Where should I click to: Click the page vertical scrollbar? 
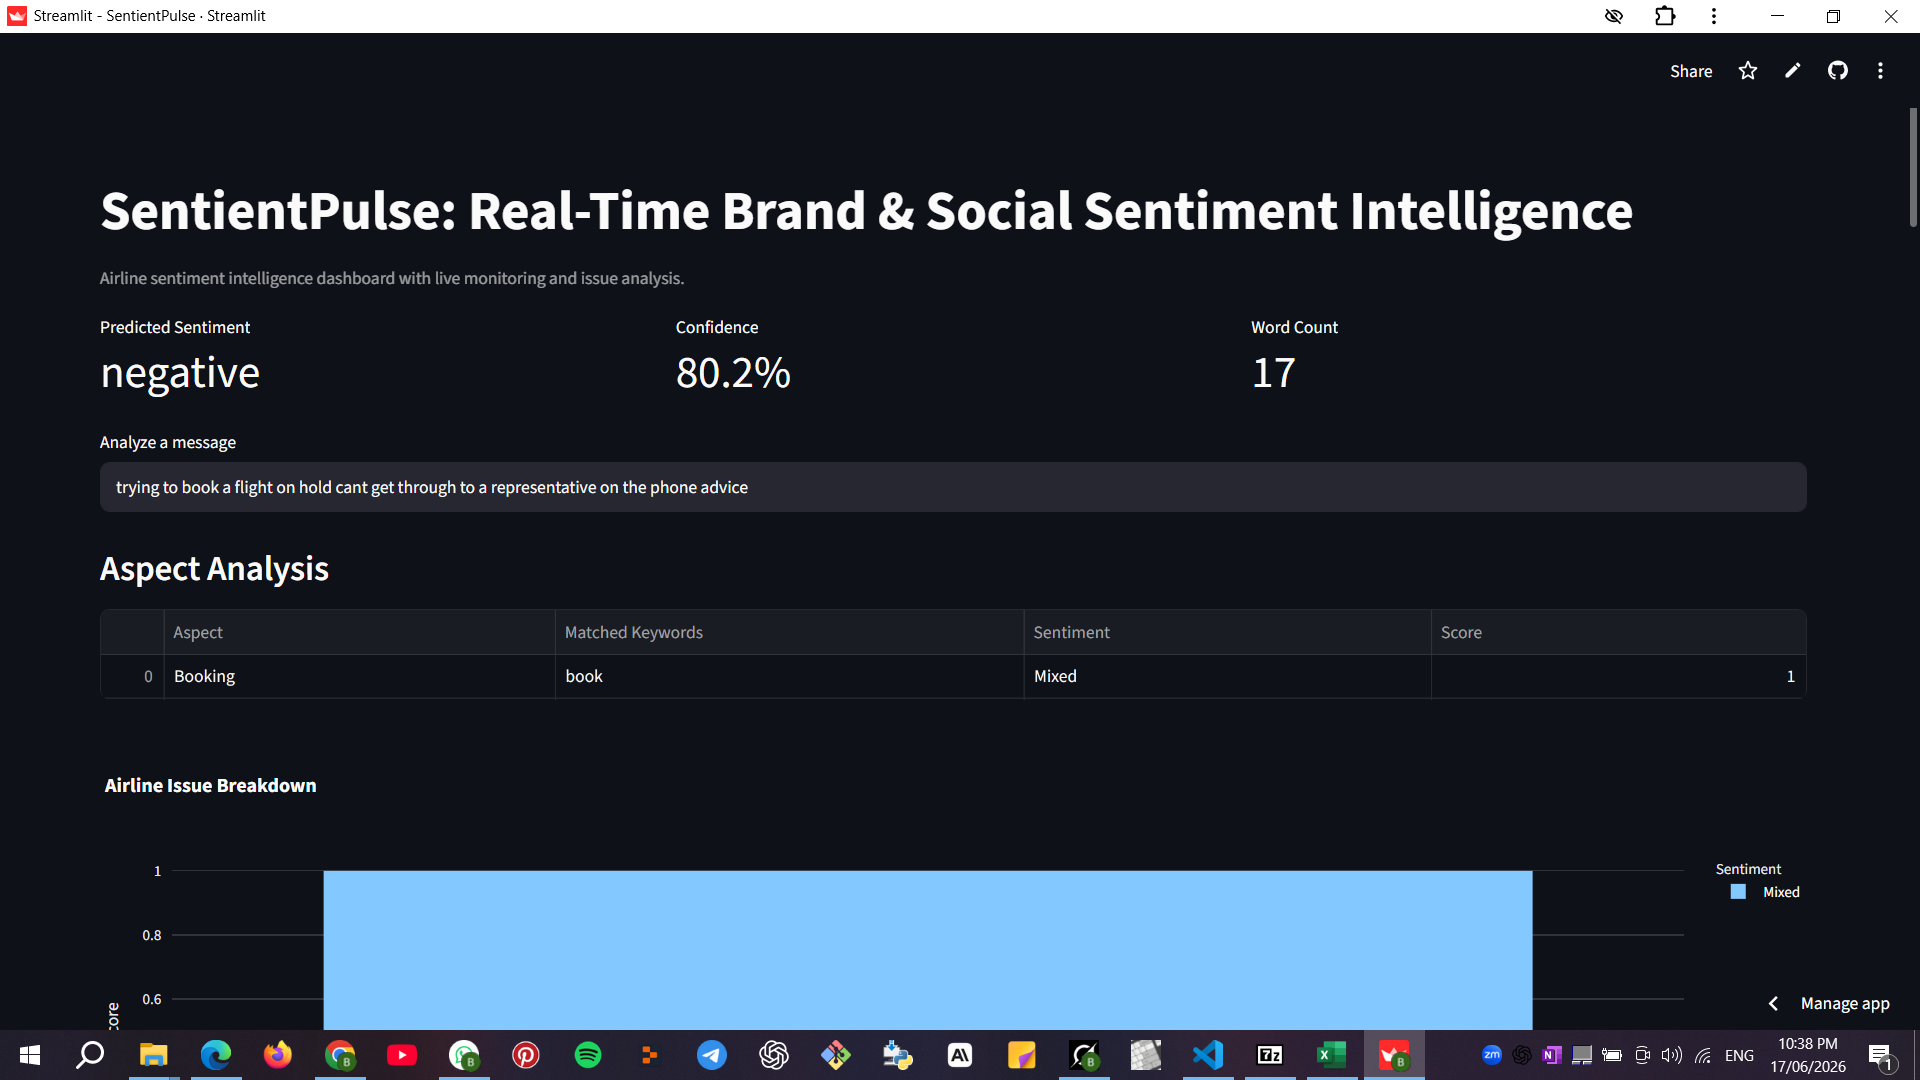pos(1913,167)
